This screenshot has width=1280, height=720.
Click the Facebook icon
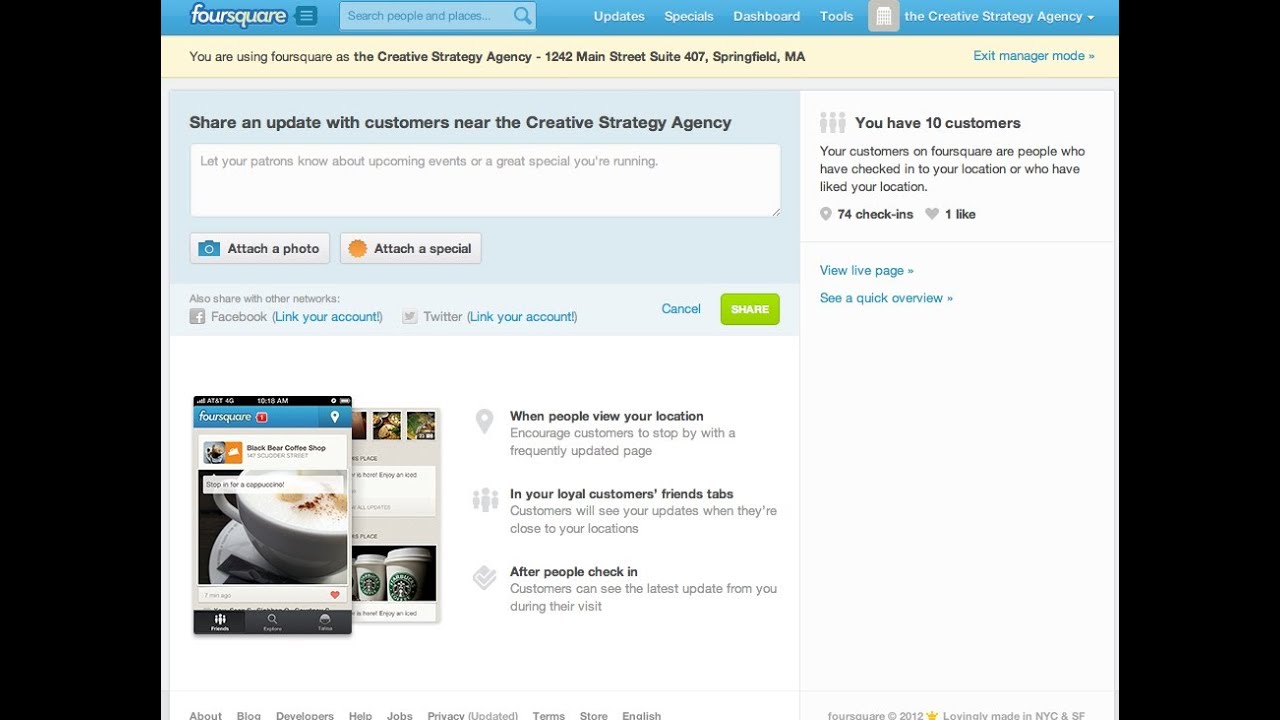[197, 317]
